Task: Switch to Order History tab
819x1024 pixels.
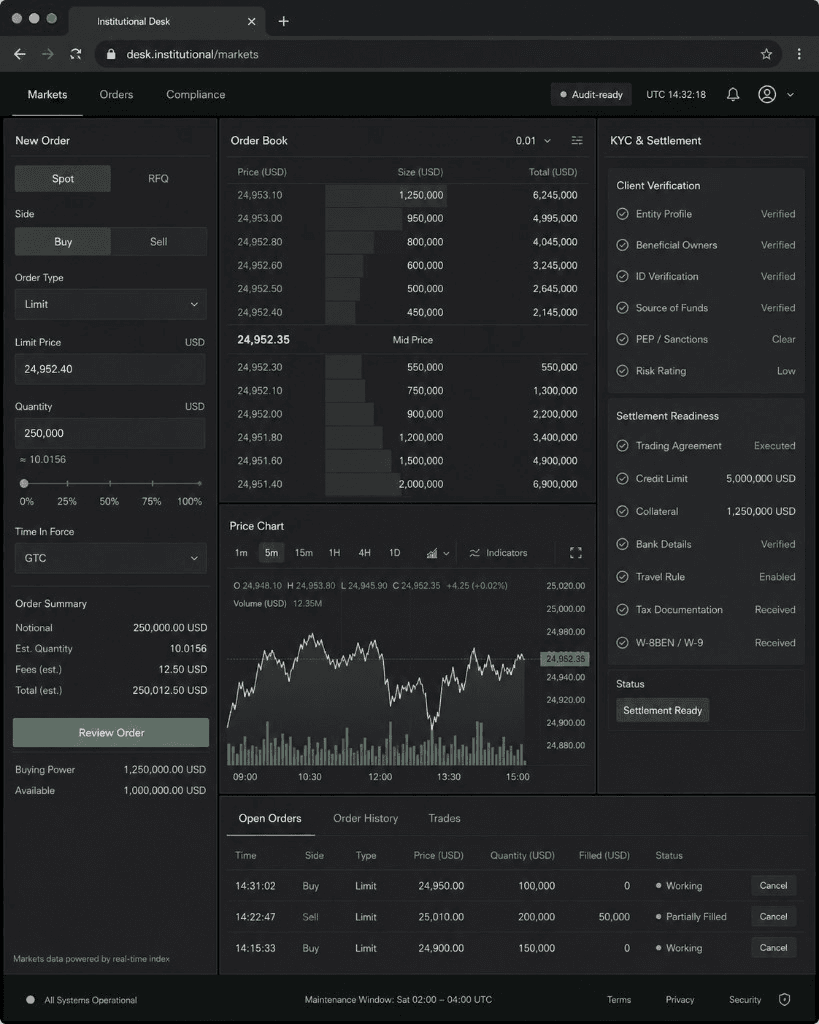Action: 365,818
